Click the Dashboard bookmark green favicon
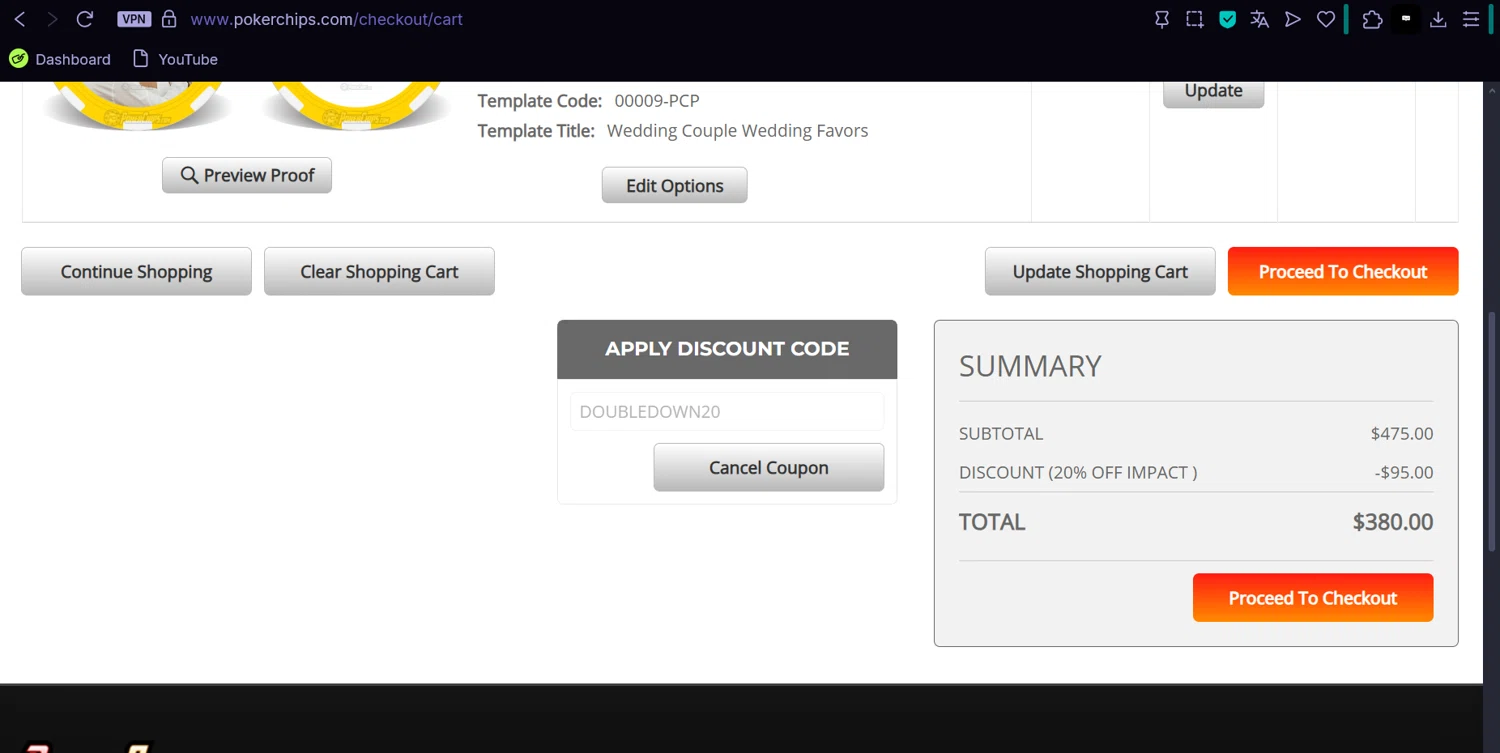 tap(18, 59)
